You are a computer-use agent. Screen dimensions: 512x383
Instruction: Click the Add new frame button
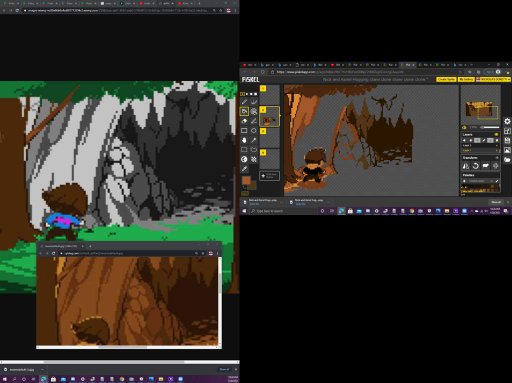269,176
